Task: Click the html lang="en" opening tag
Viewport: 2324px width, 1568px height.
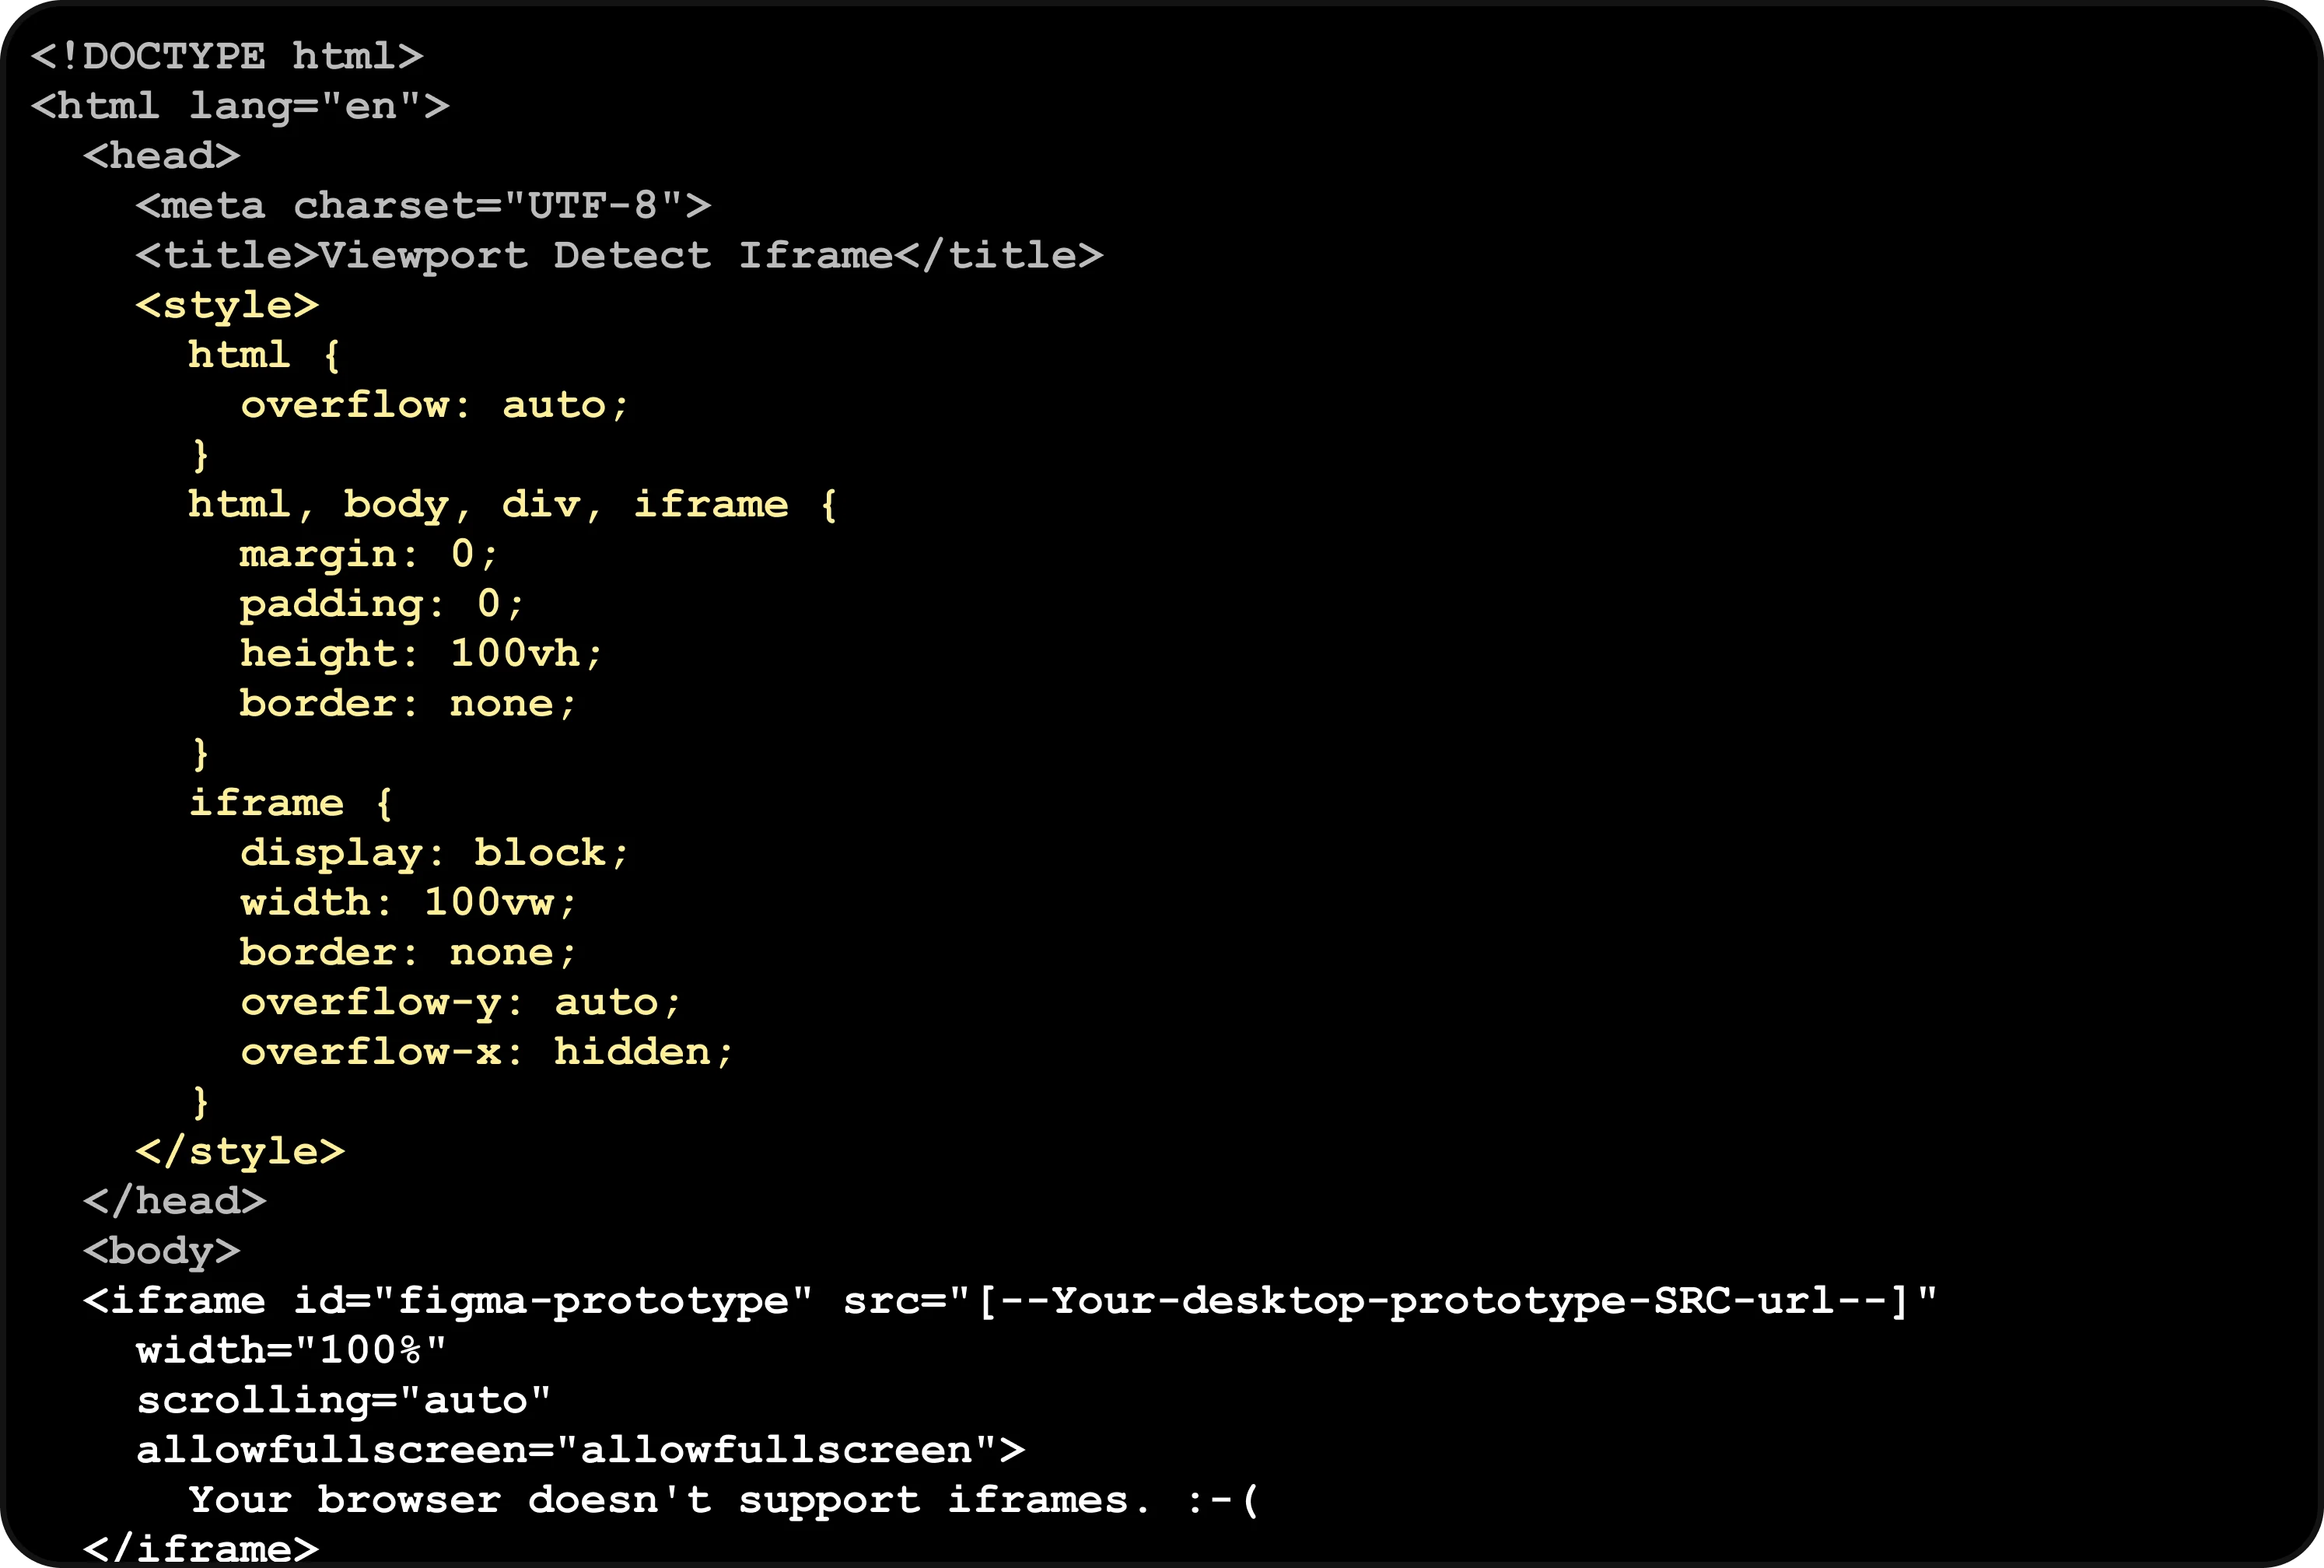Action: (240, 106)
